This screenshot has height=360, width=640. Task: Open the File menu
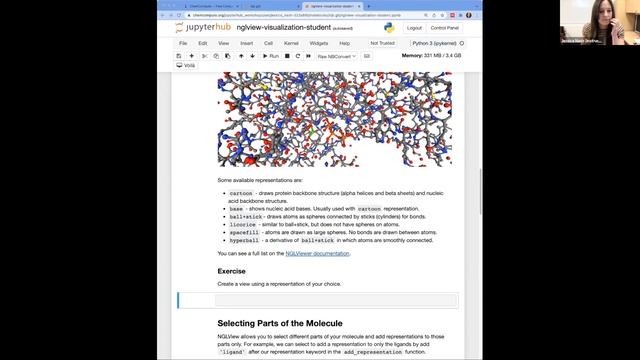(183, 43)
